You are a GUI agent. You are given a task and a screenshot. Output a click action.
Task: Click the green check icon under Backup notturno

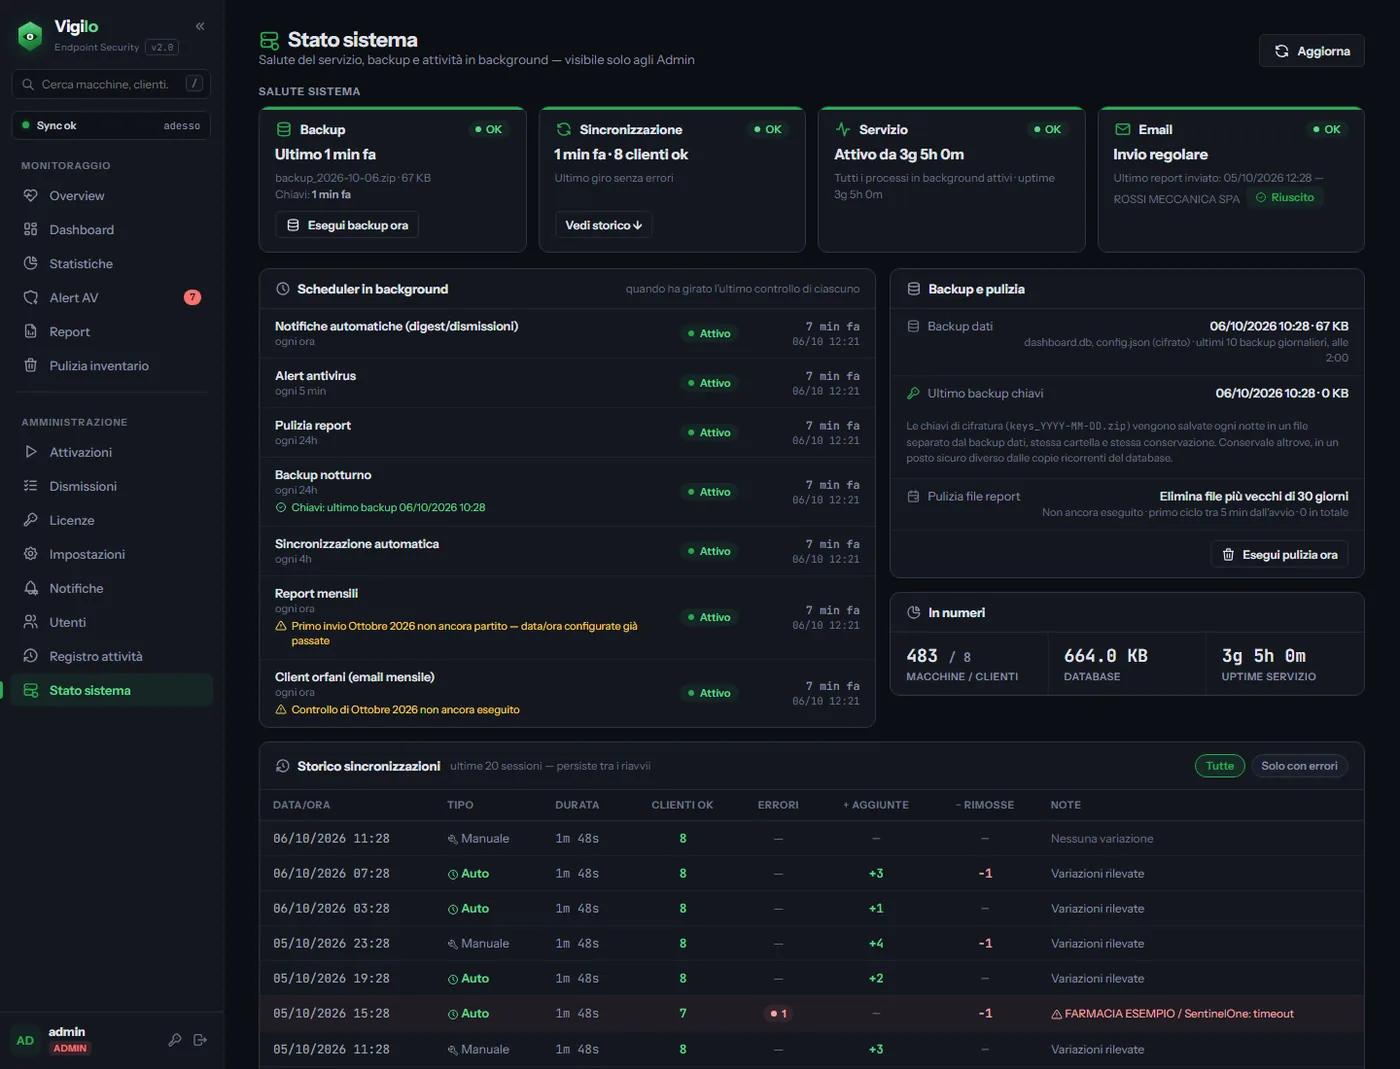281,508
